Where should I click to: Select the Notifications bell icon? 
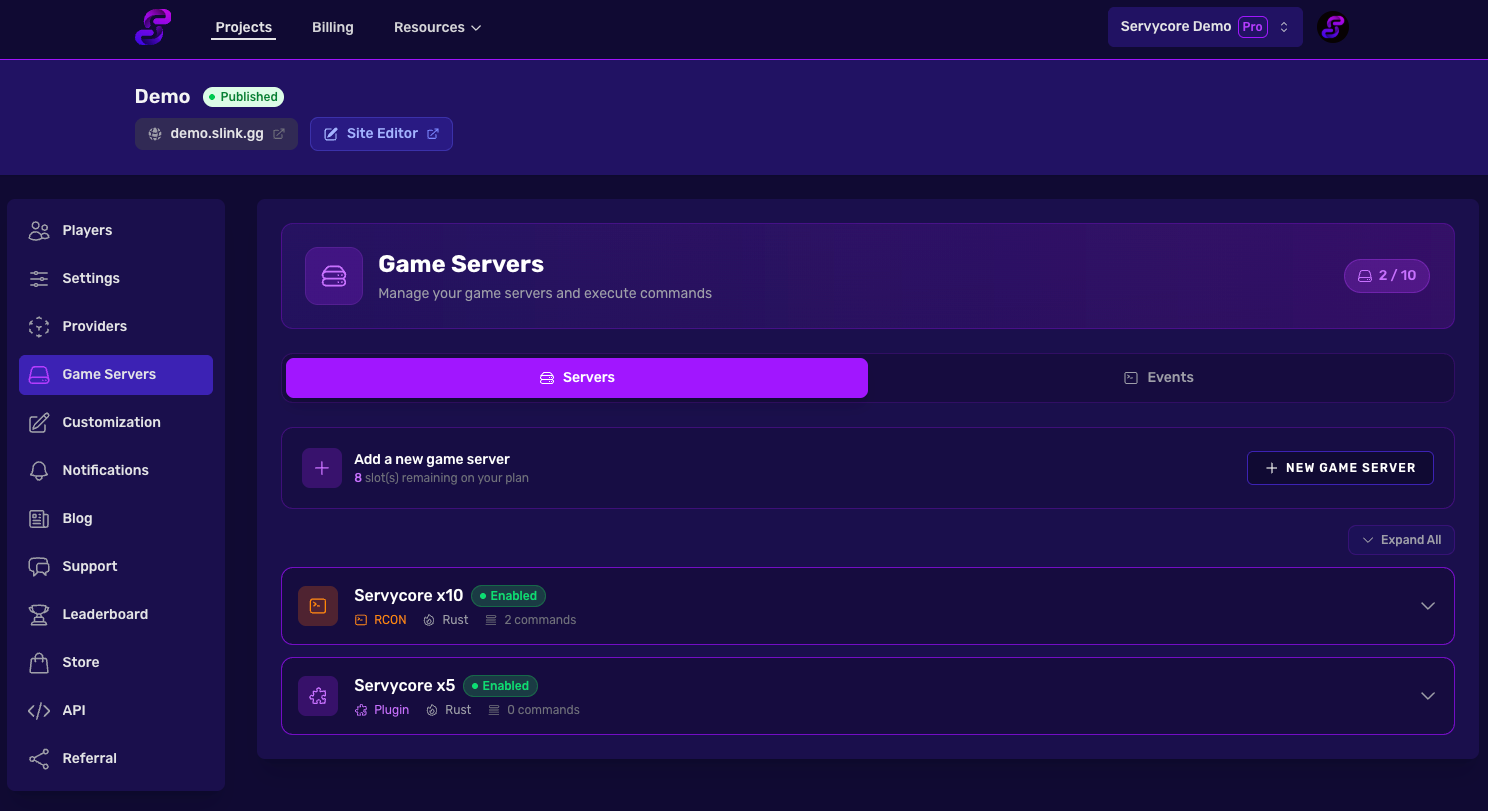point(38,470)
